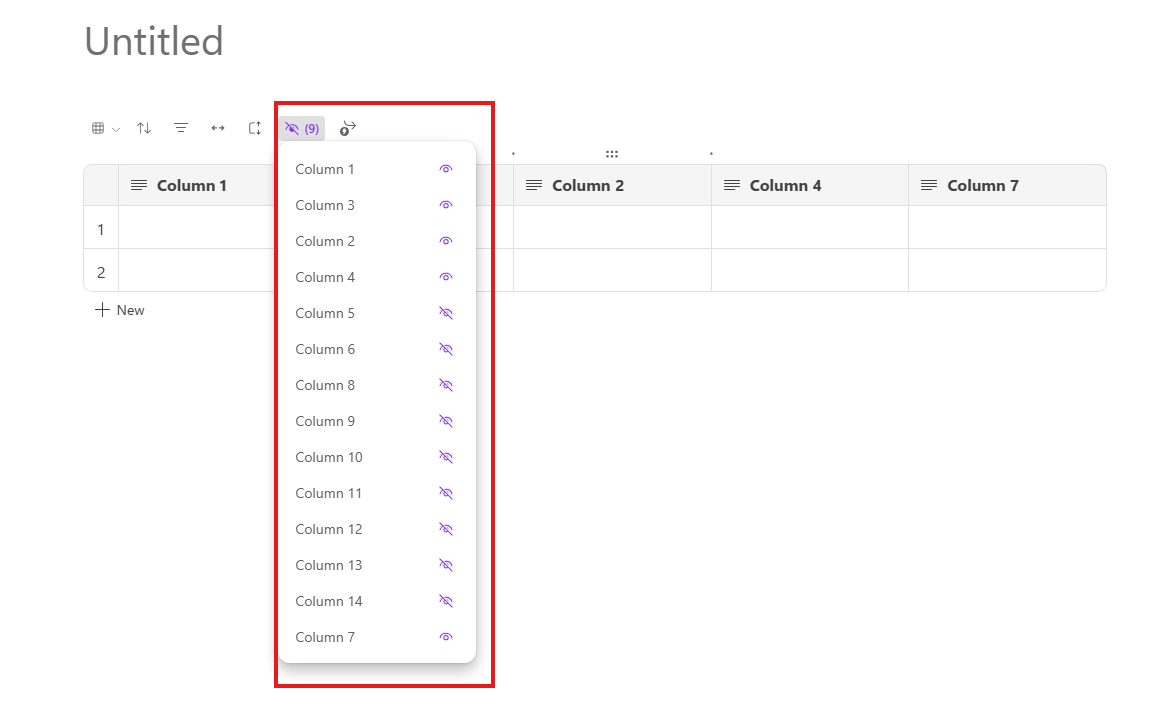Screen dimensions: 1168x706
Task: Hide Column 1 using its eye toggle
Action: [x=445, y=169]
